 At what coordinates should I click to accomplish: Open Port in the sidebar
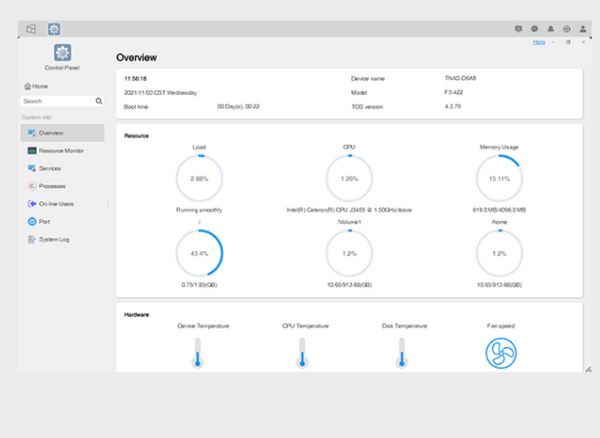(x=62, y=221)
